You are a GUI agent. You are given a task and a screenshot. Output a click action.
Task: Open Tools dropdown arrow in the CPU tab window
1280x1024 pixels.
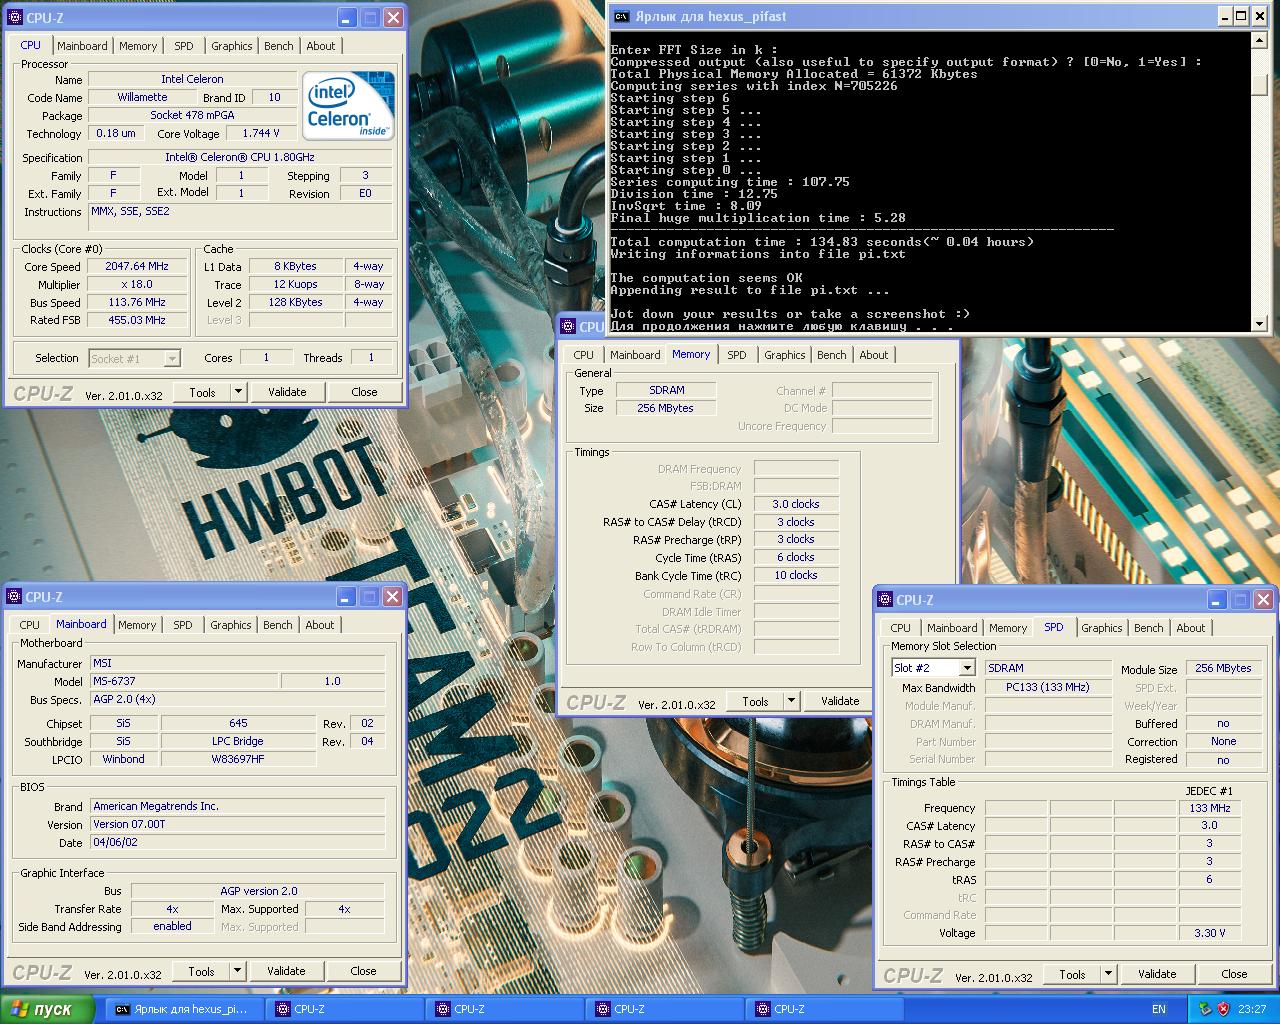tap(238, 392)
